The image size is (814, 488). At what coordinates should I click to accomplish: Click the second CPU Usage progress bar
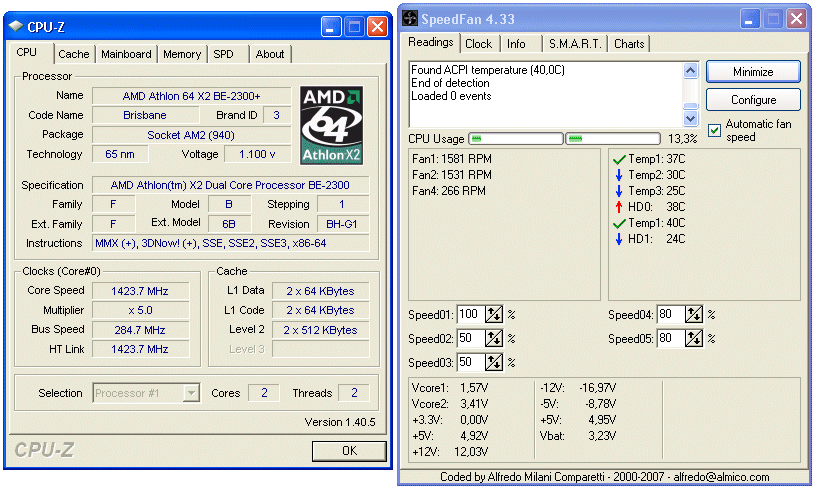613,139
